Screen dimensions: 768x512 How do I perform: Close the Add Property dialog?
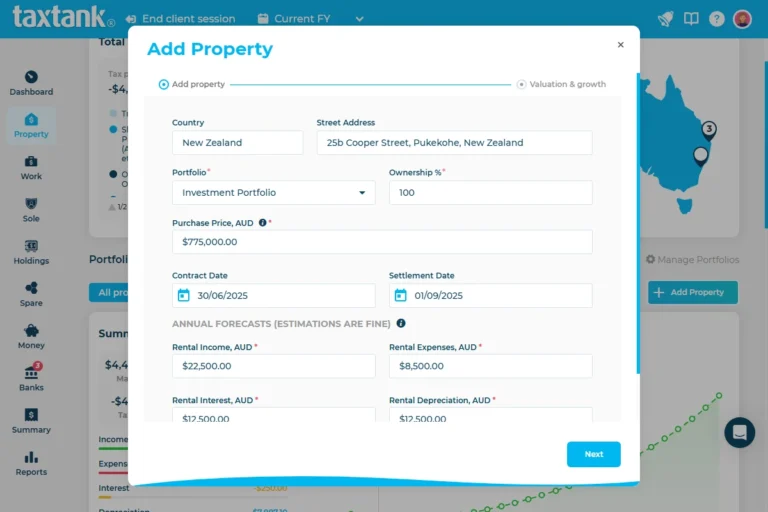(x=621, y=45)
